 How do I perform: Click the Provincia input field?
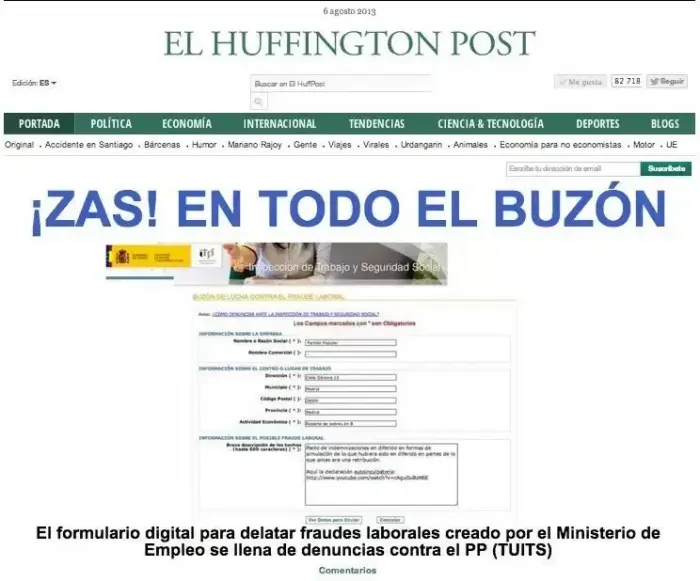pyautogui.click(x=350, y=412)
